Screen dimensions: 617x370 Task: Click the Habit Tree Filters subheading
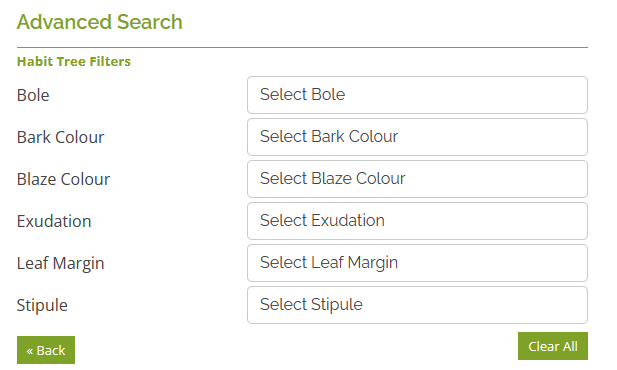[74, 61]
